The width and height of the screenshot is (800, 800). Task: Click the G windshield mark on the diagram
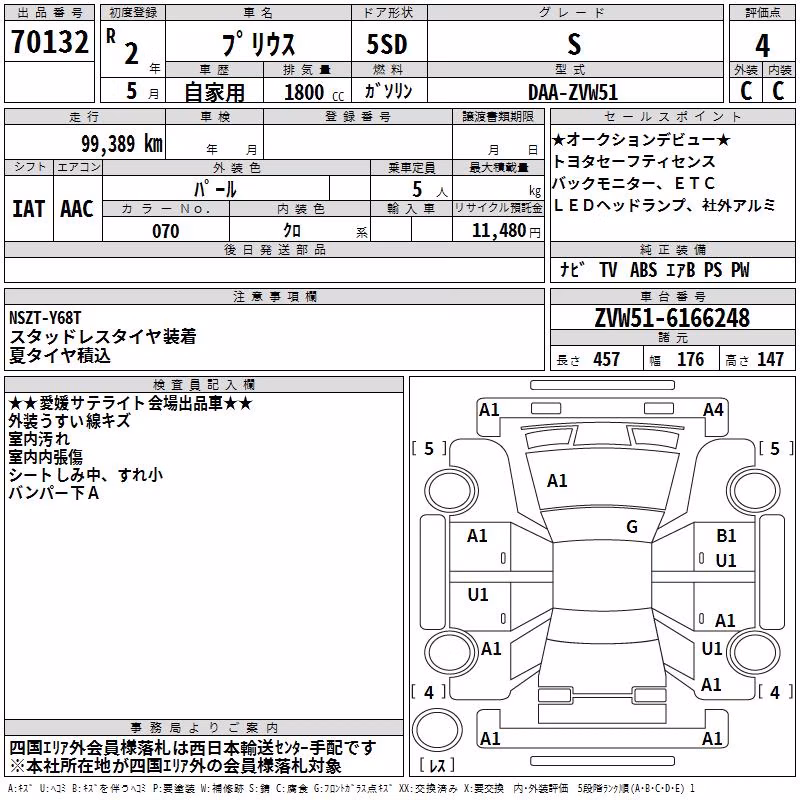tap(632, 527)
